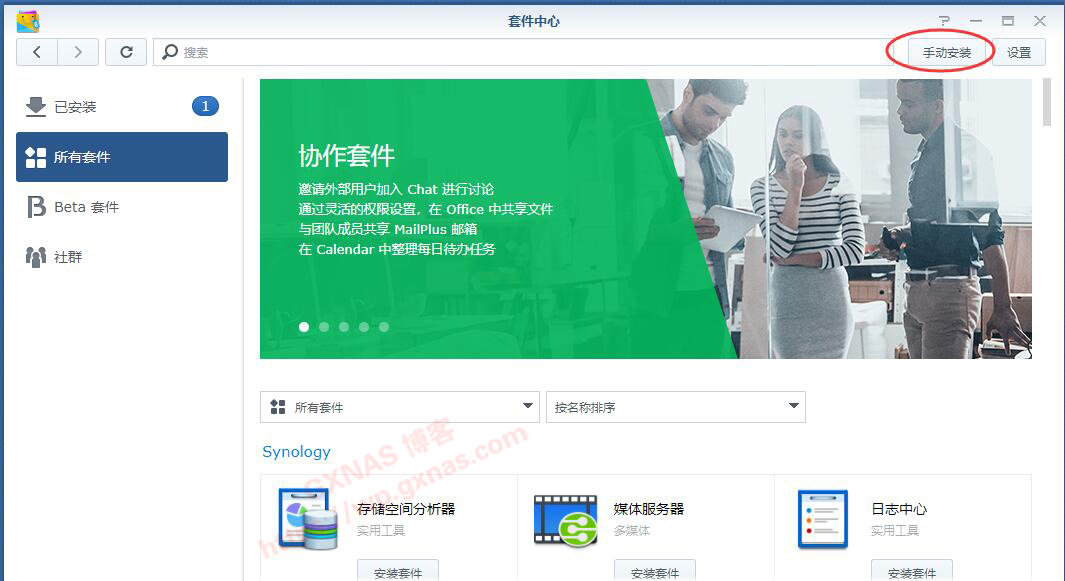Open the help question mark icon
The width and height of the screenshot is (1065, 581).
tap(944, 21)
